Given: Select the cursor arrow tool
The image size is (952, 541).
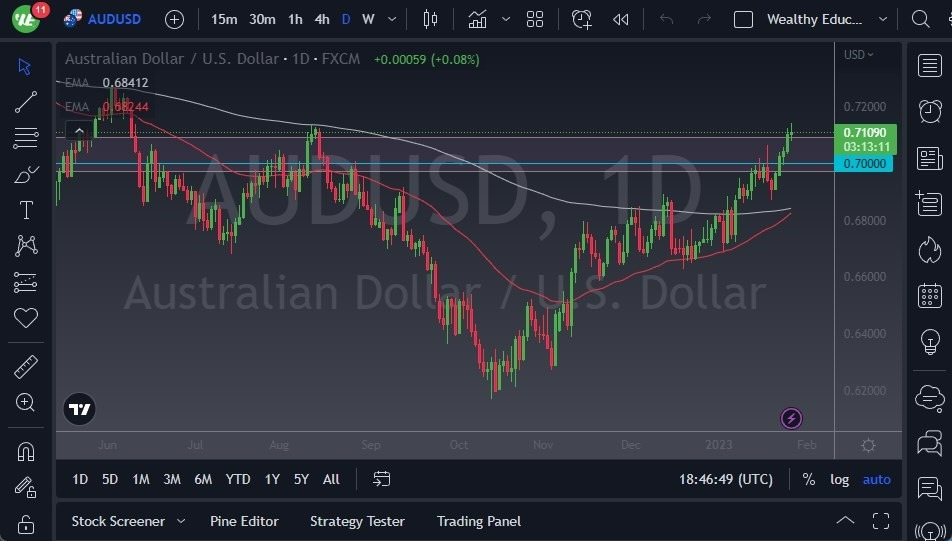Looking at the screenshot, I should point(25,66).
